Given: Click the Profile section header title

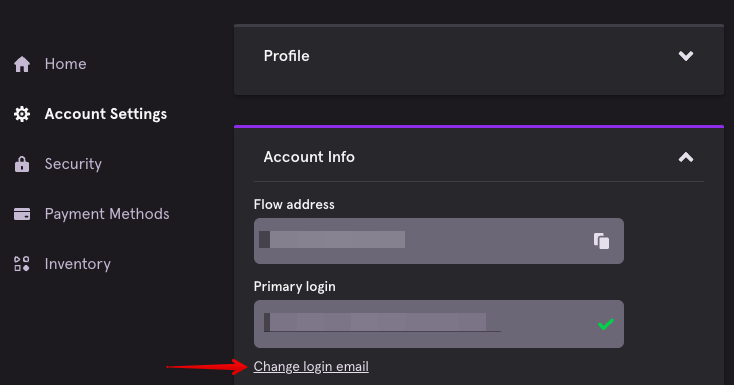Looking at the screenshot, I should [286, 56].
